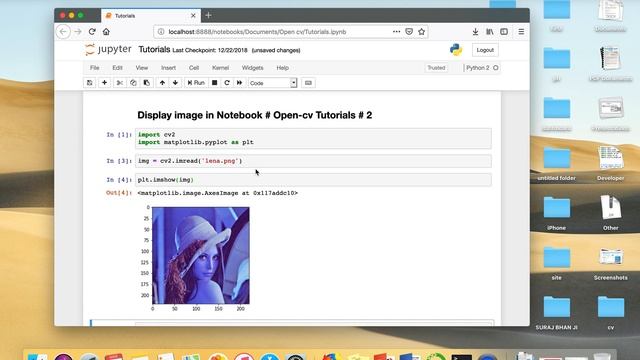Click the Jupyter logo

click(108, 50)
